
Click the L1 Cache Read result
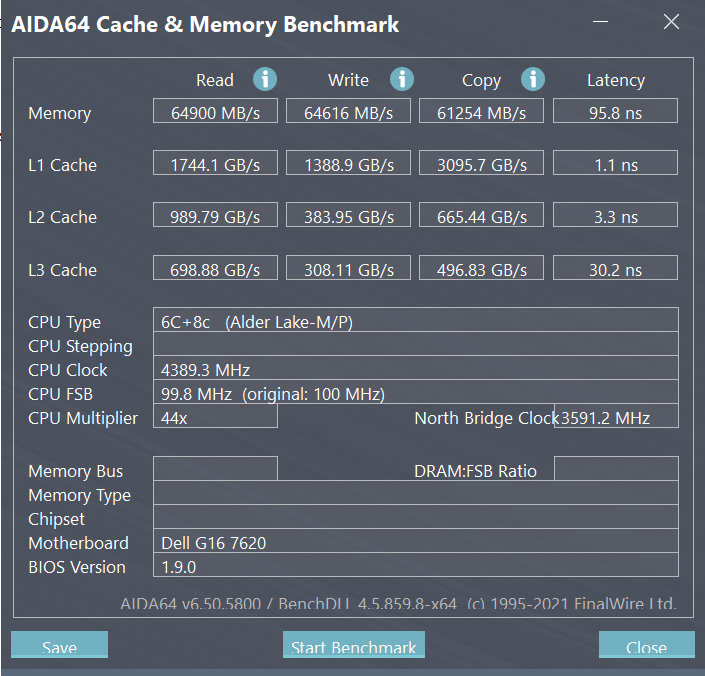click(x=215, y=164)
